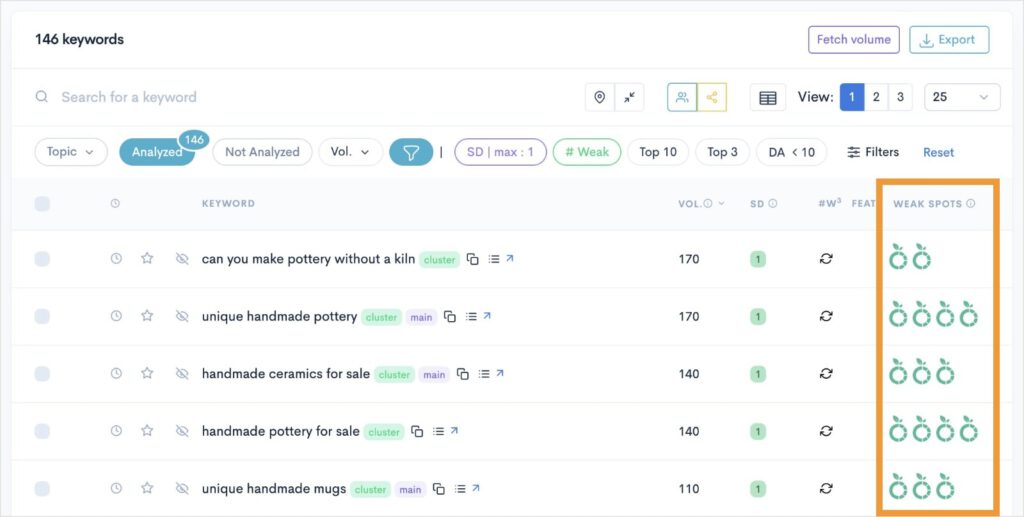This screenshot has height=517, width=1024.
Task: Click the main tag on 'unique handmade mugs'
Action: (x=410, y=490)
